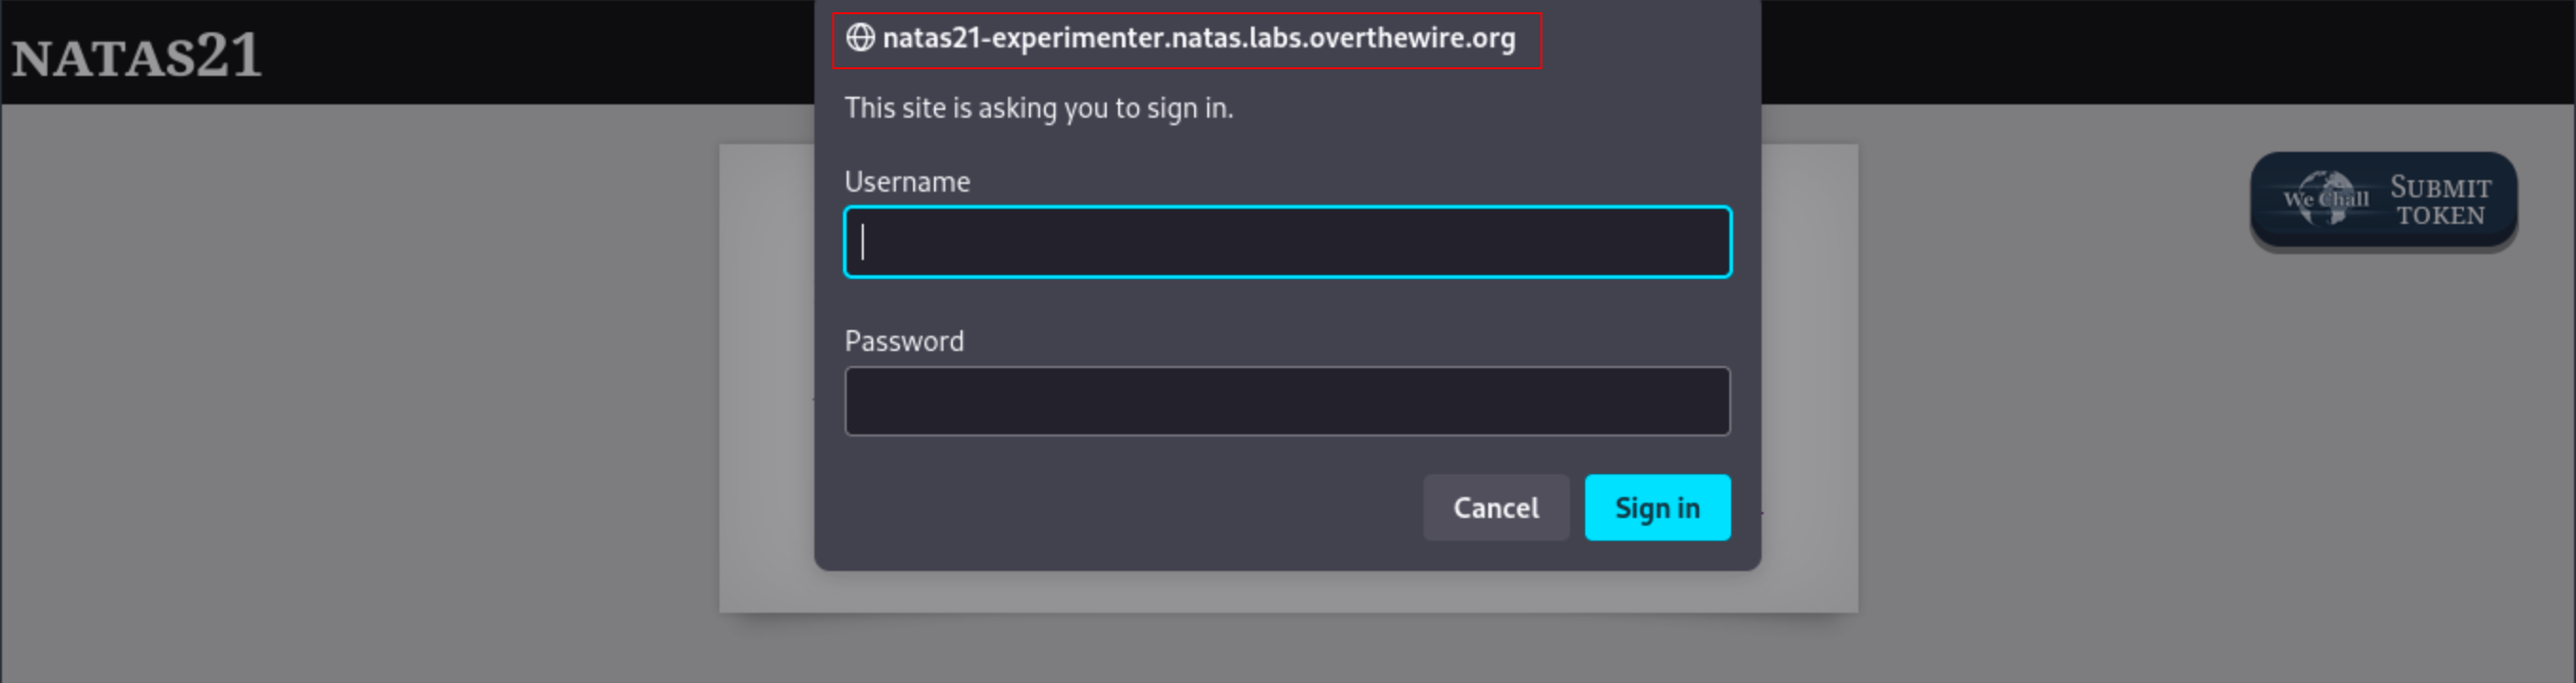Click the WeChall globe logo
2576x683 pixels.
pos(2326,197)
